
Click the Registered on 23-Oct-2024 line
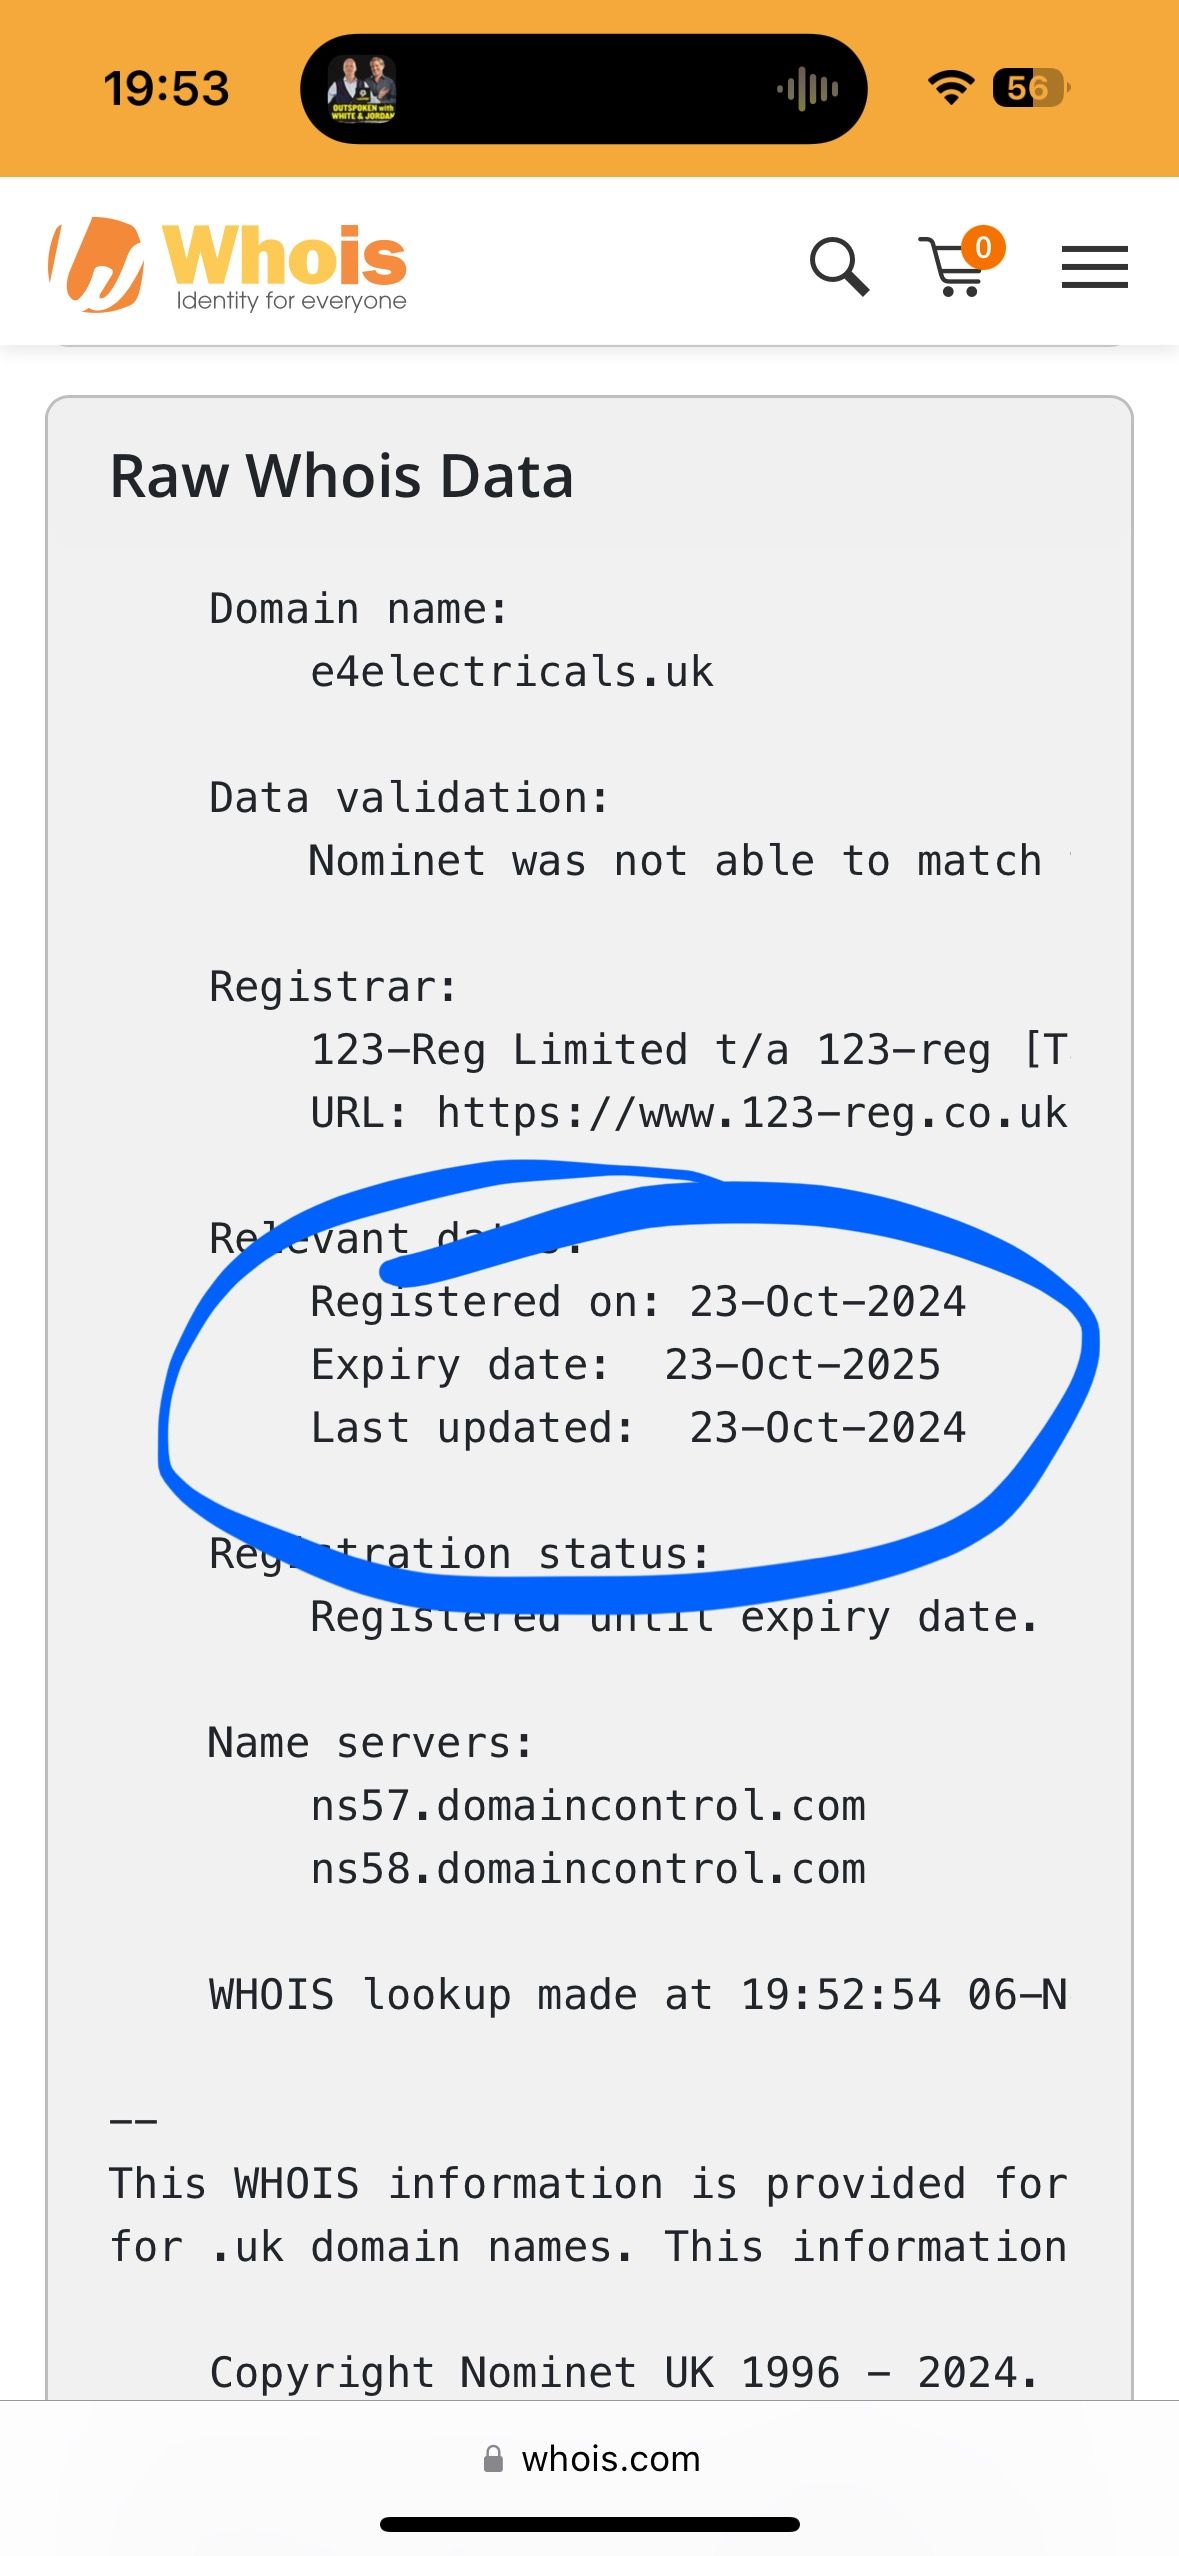pyautogui.click(x=638, y=1302)
